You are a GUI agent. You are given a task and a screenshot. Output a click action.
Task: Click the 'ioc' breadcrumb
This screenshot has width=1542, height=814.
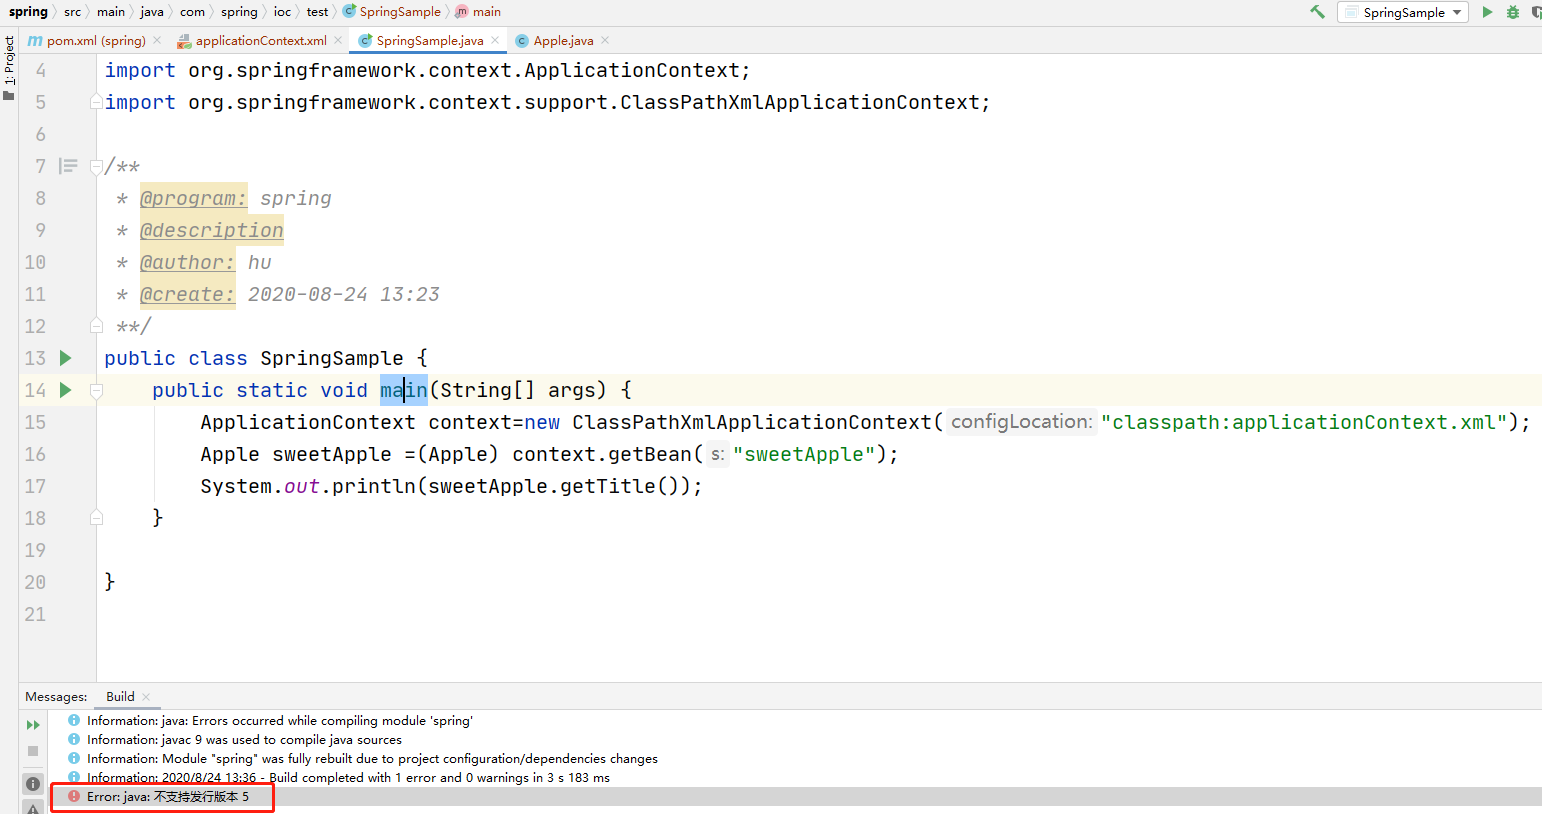point(282,12)
